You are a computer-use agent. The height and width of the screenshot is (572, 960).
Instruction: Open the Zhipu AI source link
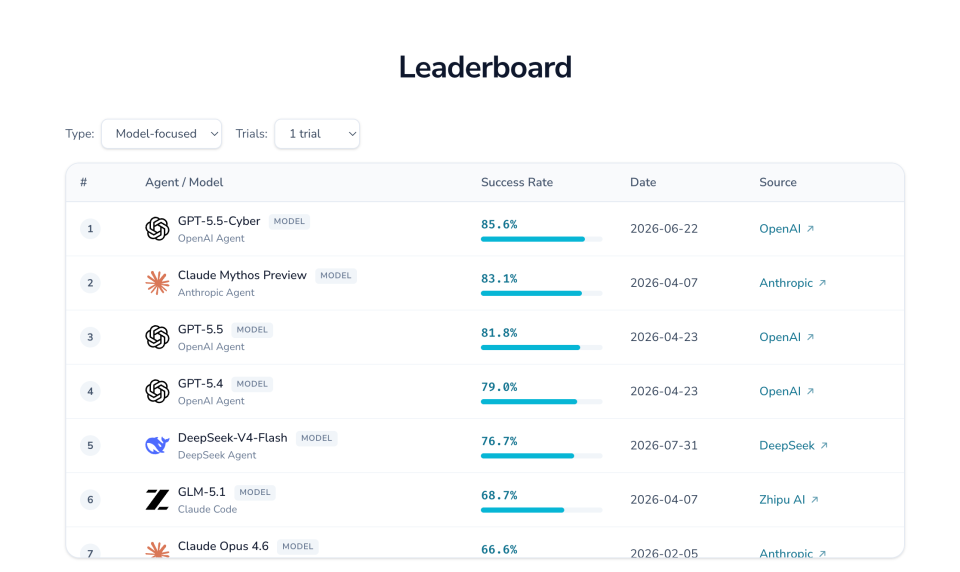(x=789, y=500)
